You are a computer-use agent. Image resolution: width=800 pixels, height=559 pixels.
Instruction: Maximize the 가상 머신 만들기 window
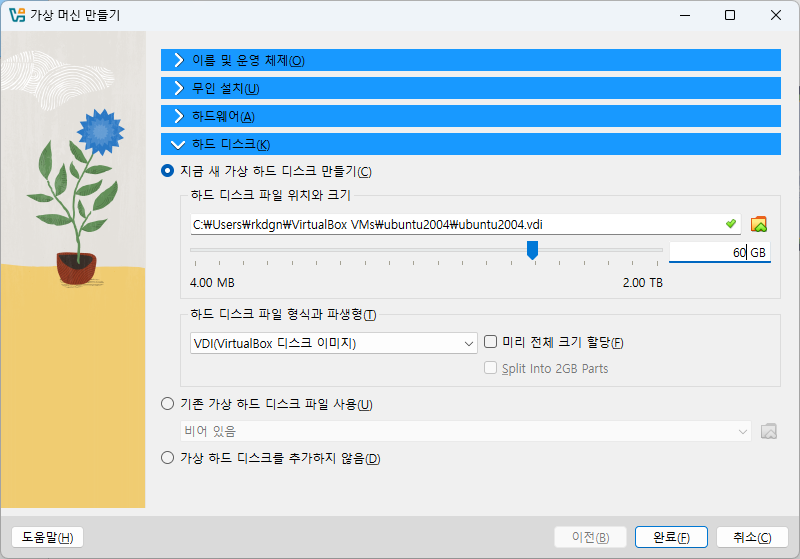point(730,15)
